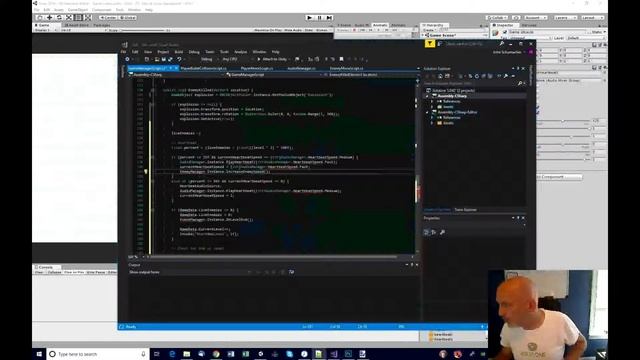Open Visual Studio Edit menu
The width and height of the screenshot is (640, 360).
click(x=135, y=52)
